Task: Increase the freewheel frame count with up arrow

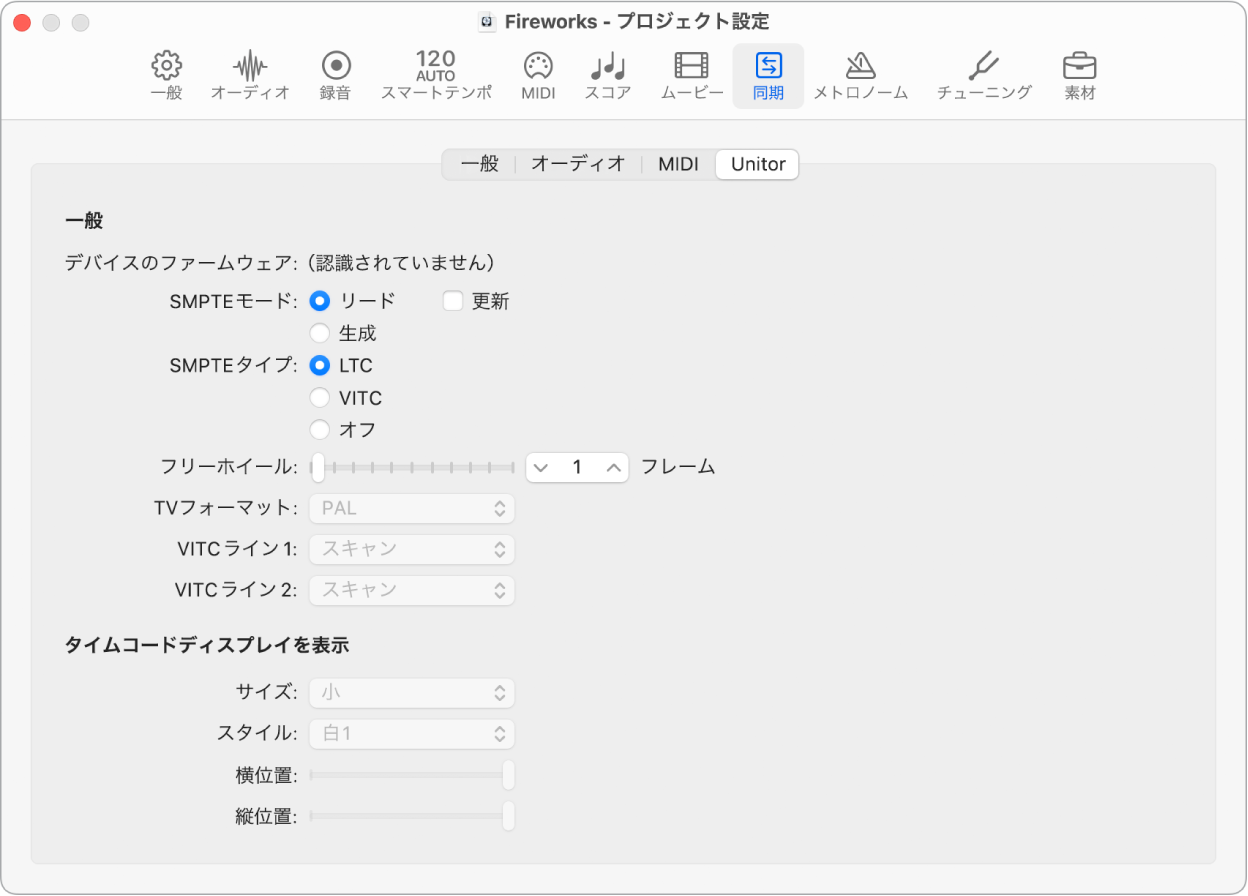Action: [x=612, y=467]
